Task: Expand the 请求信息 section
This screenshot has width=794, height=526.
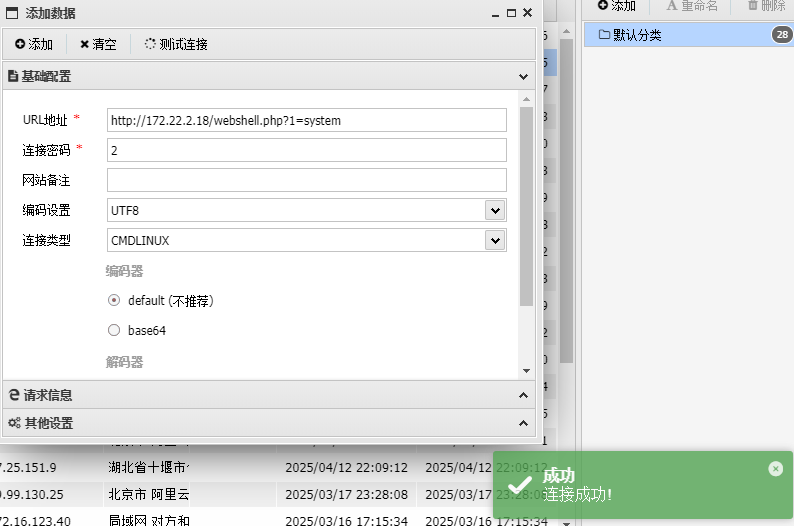Action: (523, 395)
